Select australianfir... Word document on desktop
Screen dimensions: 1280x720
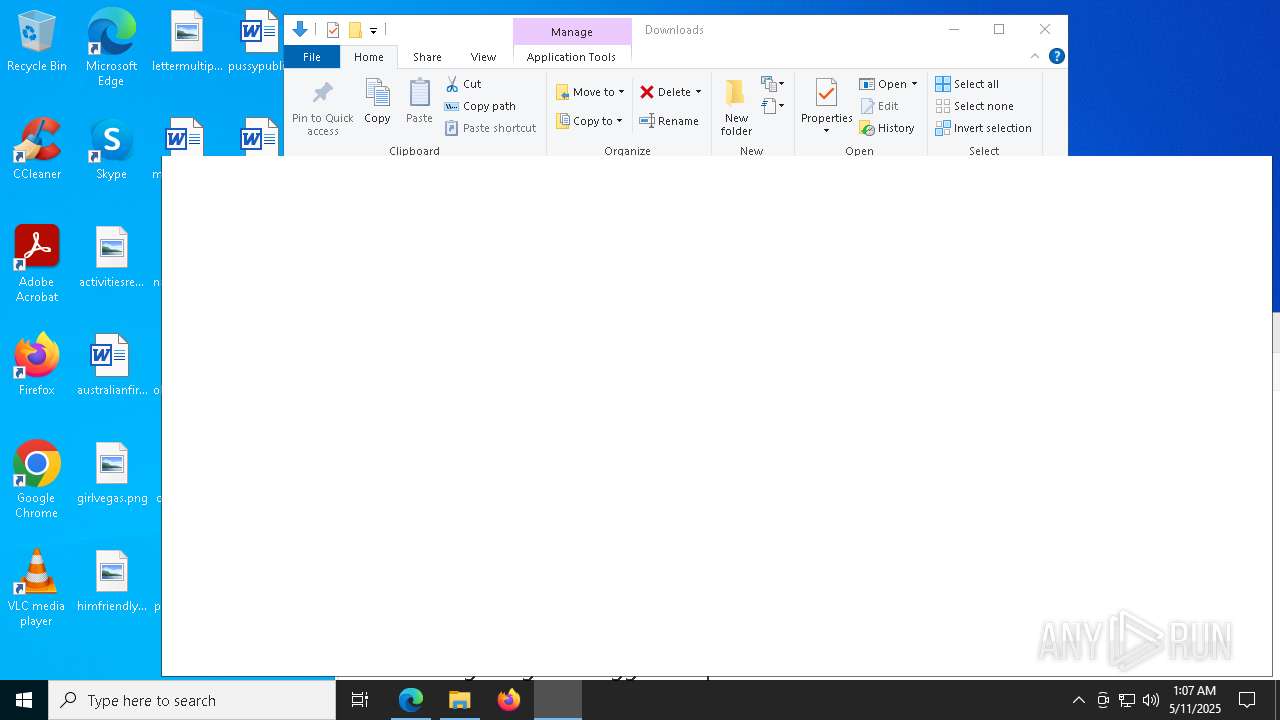pyautogui.click(x=111, y=365)
